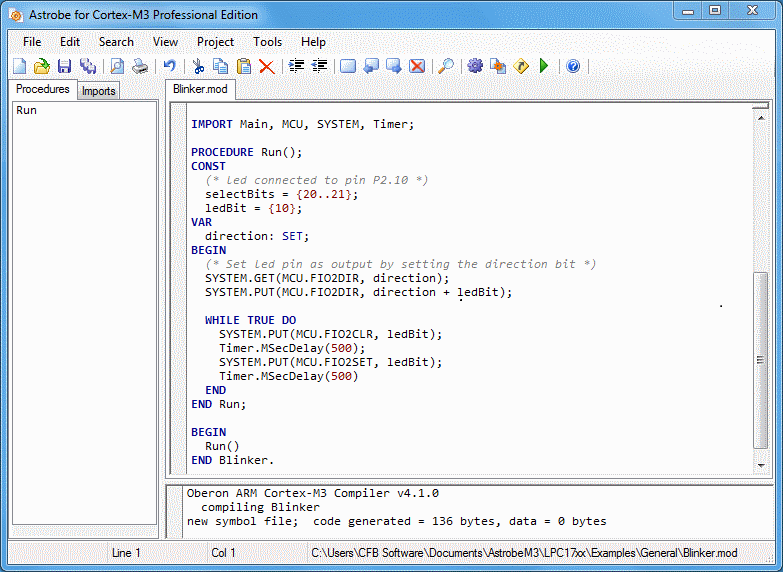Click the Blinker.mod file path in status bar
Screen dimensions: 783x572
[524, 553]
